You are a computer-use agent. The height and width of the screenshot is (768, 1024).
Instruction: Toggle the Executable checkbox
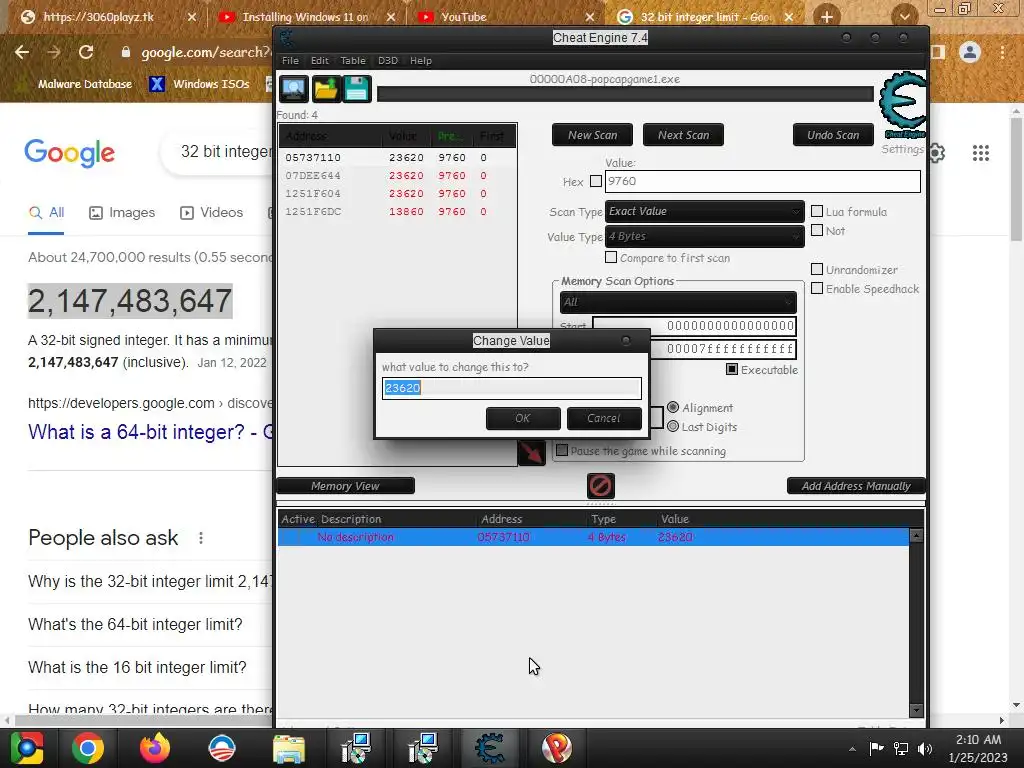click(732, 370)
